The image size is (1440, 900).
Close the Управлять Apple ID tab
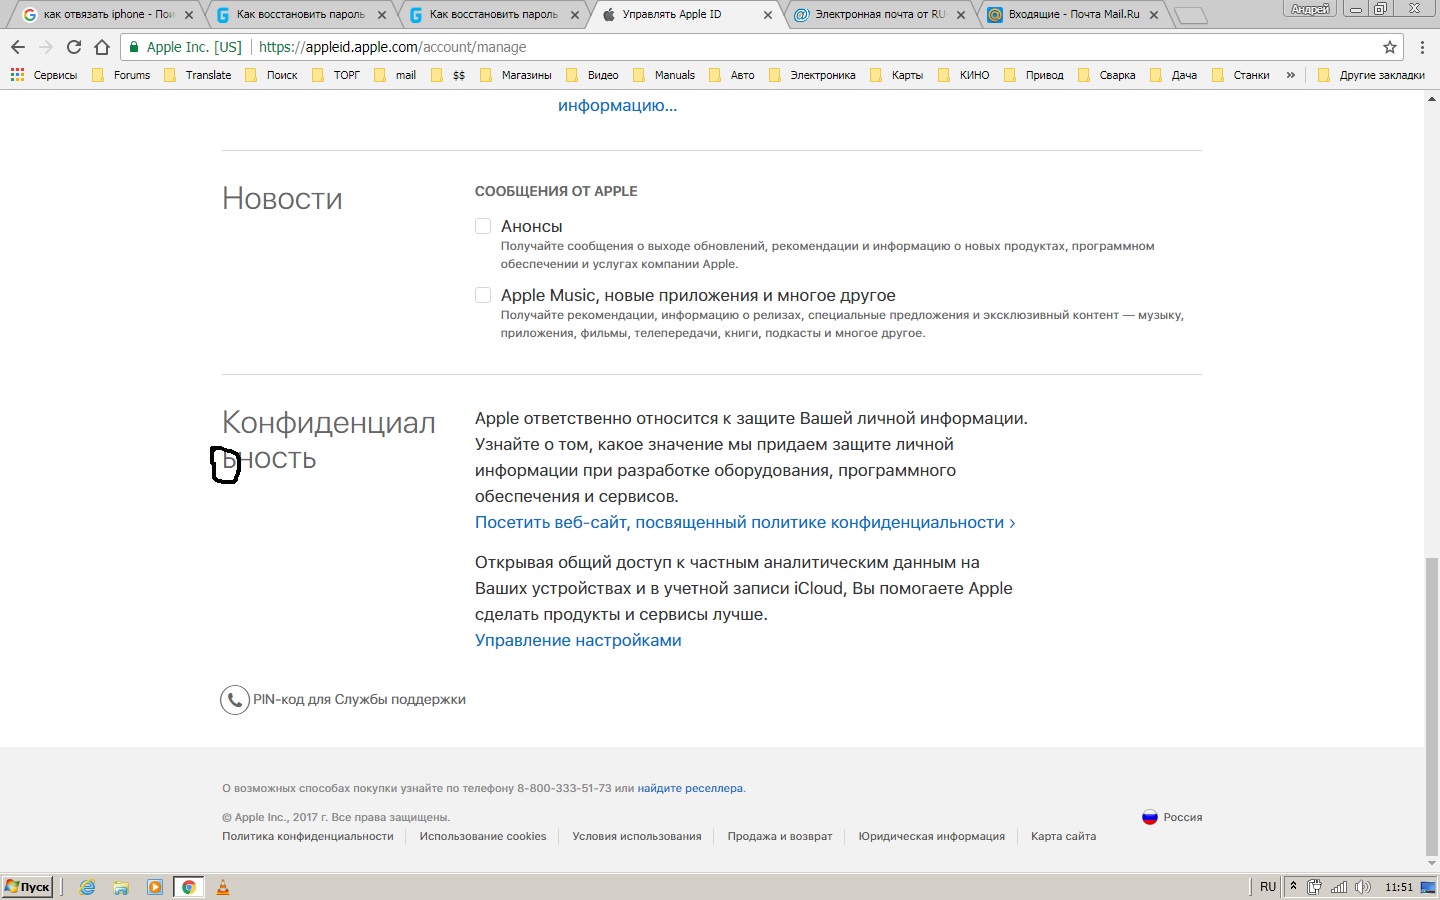tap(768, 15)
